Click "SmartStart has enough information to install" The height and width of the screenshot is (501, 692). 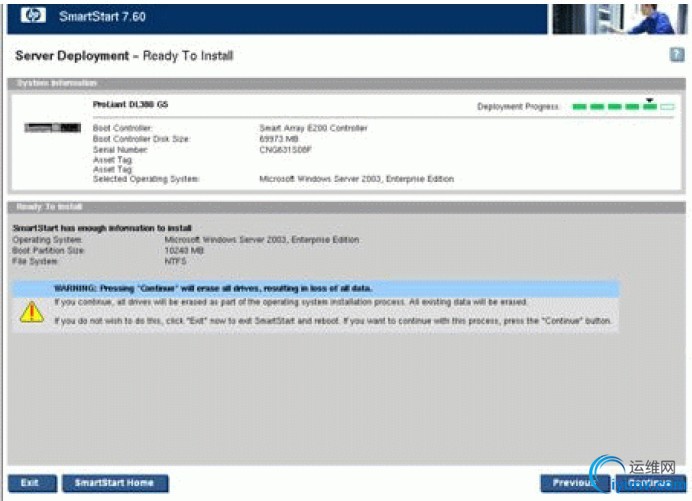tap(102, 228)
